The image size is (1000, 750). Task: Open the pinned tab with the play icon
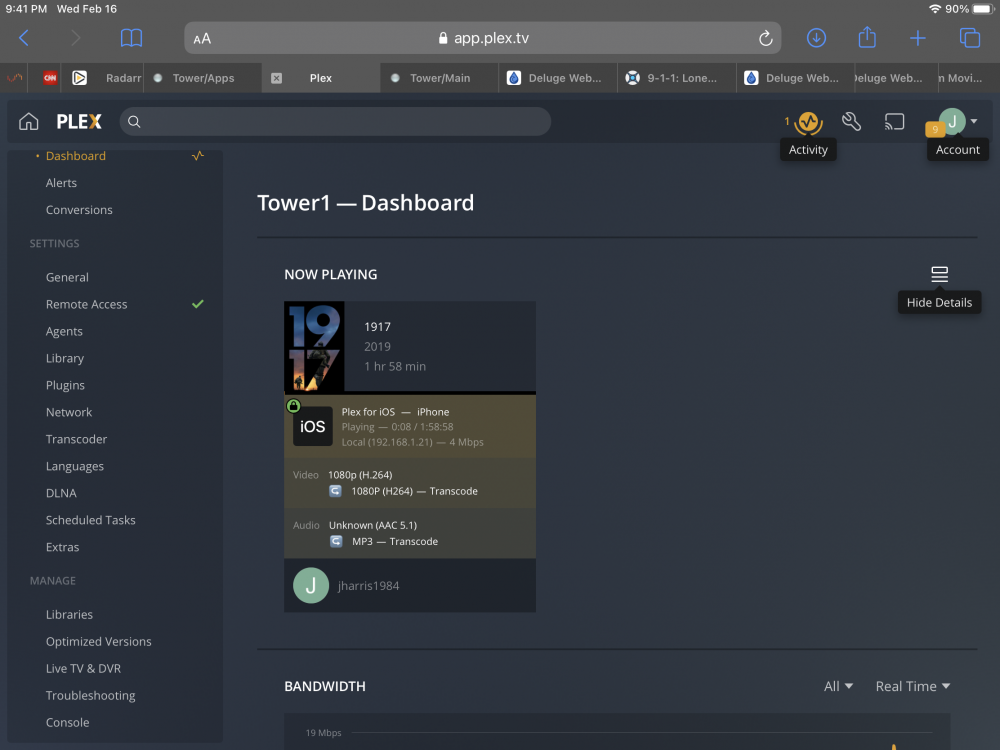click(79, 78)
